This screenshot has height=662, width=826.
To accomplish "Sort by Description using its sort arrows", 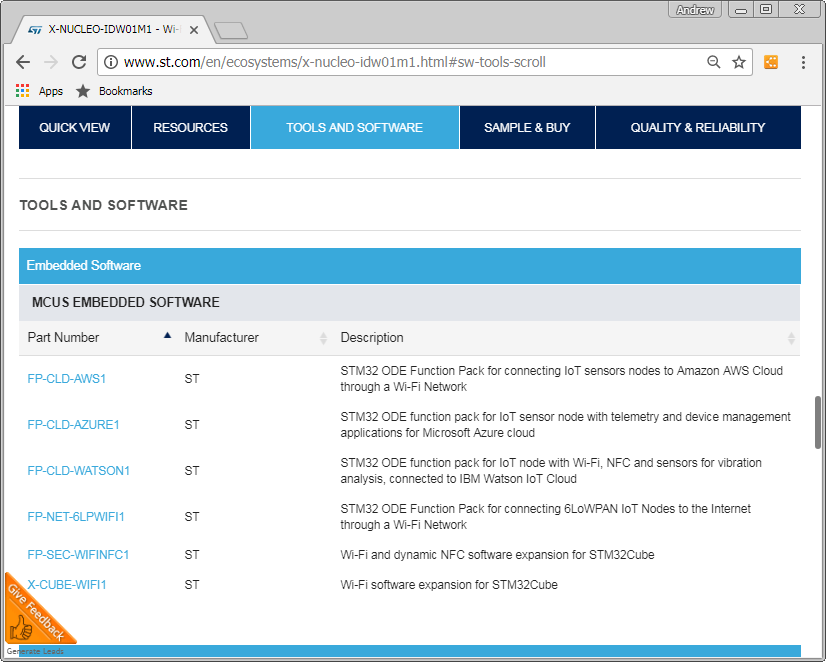I will coord(791,338).
